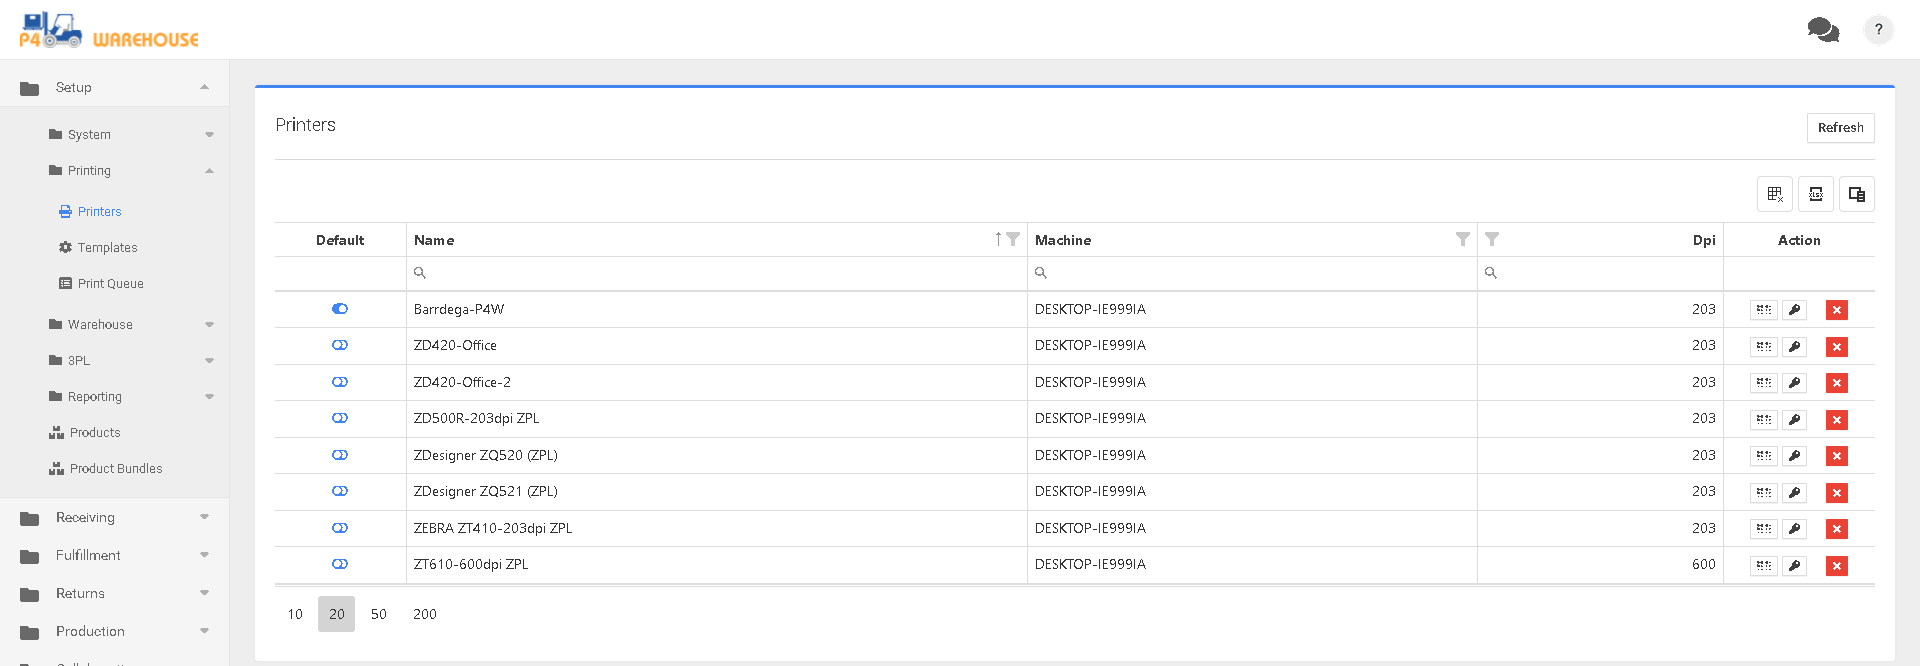Enable default toggle for ZT610-600dpi ZPL

tap(340, 564)
